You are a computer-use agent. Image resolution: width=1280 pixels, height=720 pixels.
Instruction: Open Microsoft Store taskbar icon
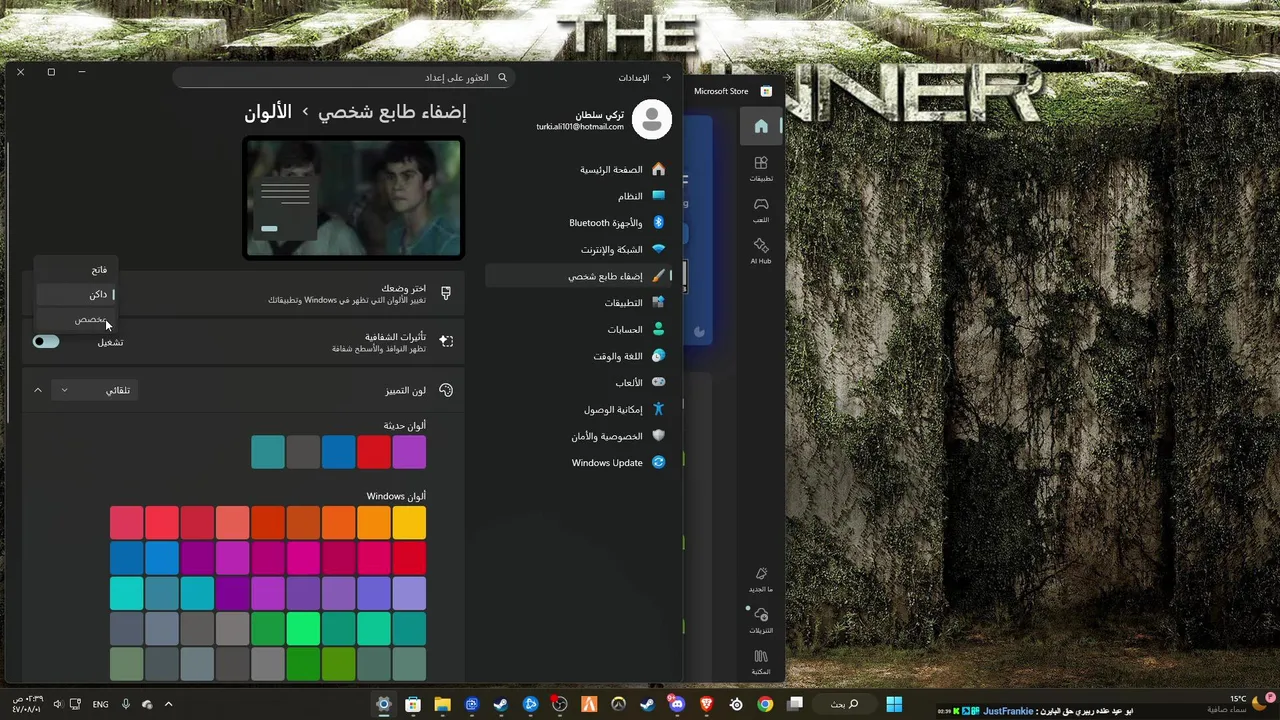[412, 704]
